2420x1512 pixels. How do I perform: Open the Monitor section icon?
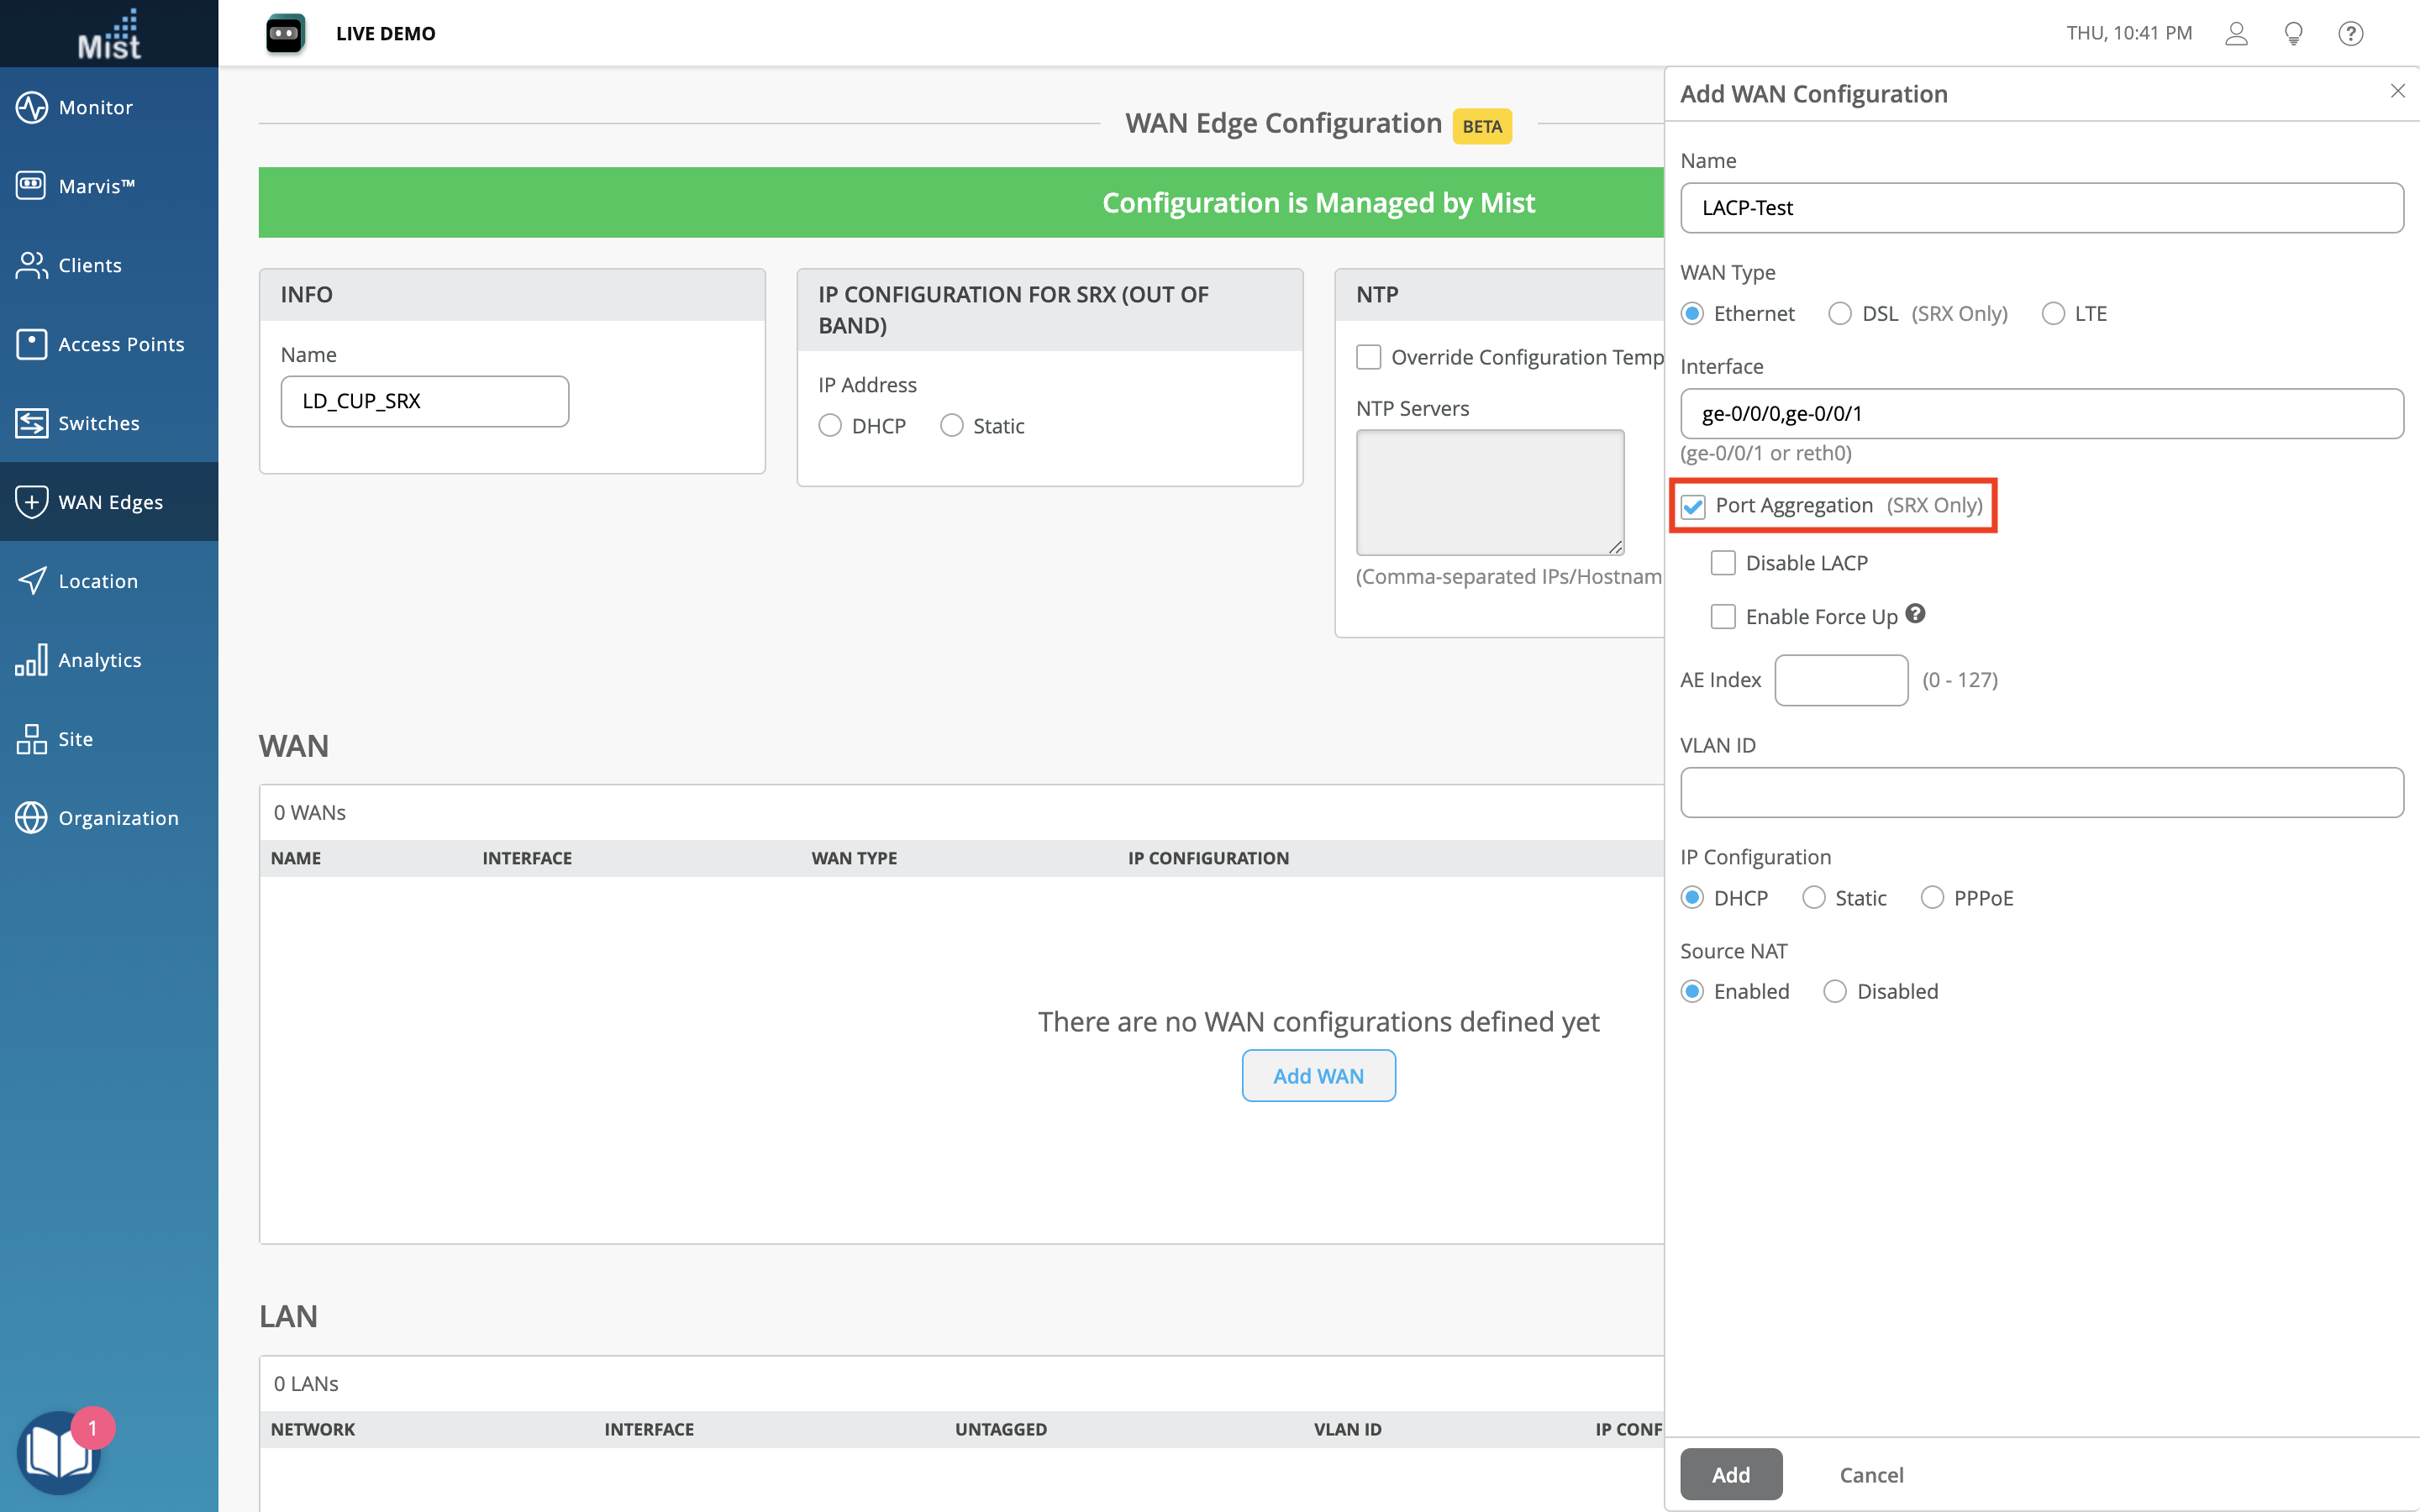[x=31, y=107]
